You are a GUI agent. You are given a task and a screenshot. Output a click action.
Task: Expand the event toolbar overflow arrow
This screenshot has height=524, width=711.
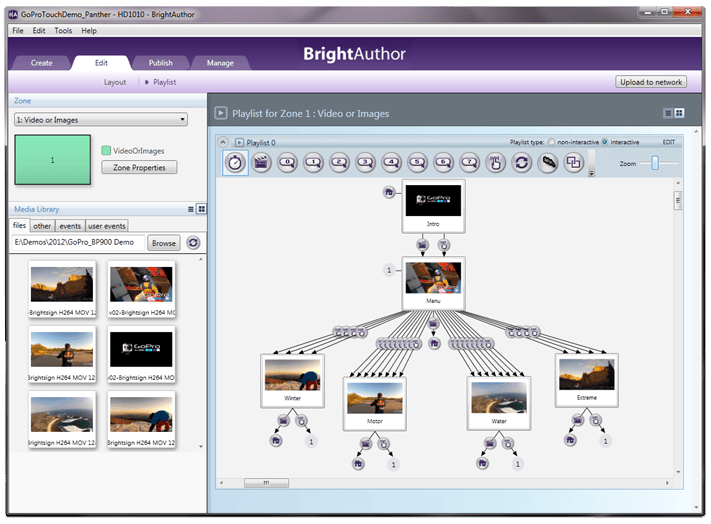point(592,172)
